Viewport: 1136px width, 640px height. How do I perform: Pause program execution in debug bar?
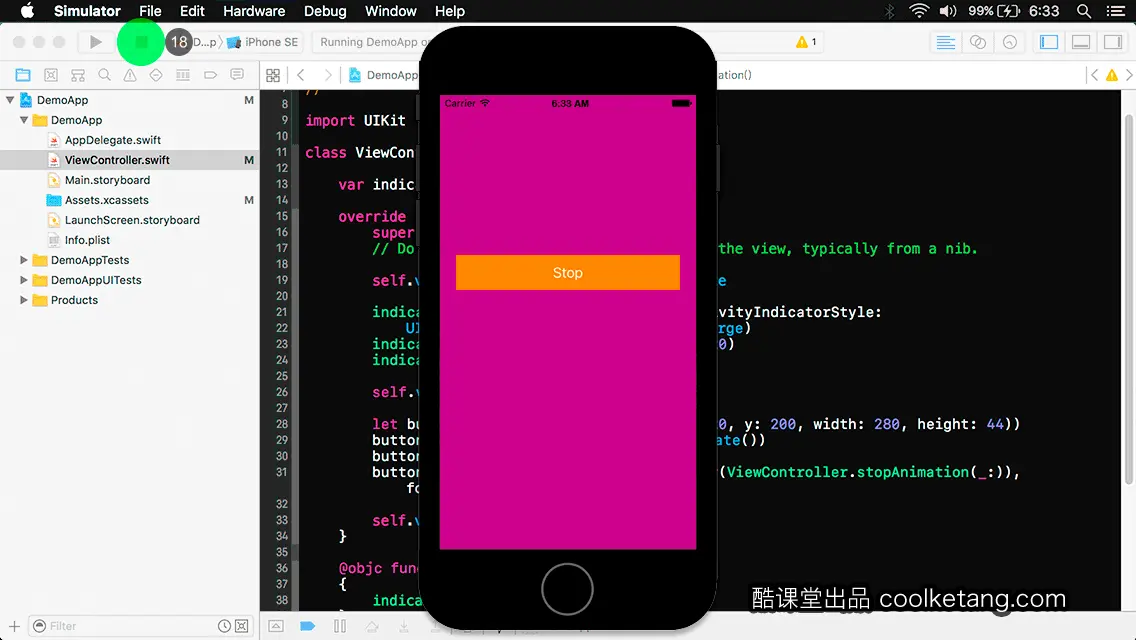click(340, 626)
